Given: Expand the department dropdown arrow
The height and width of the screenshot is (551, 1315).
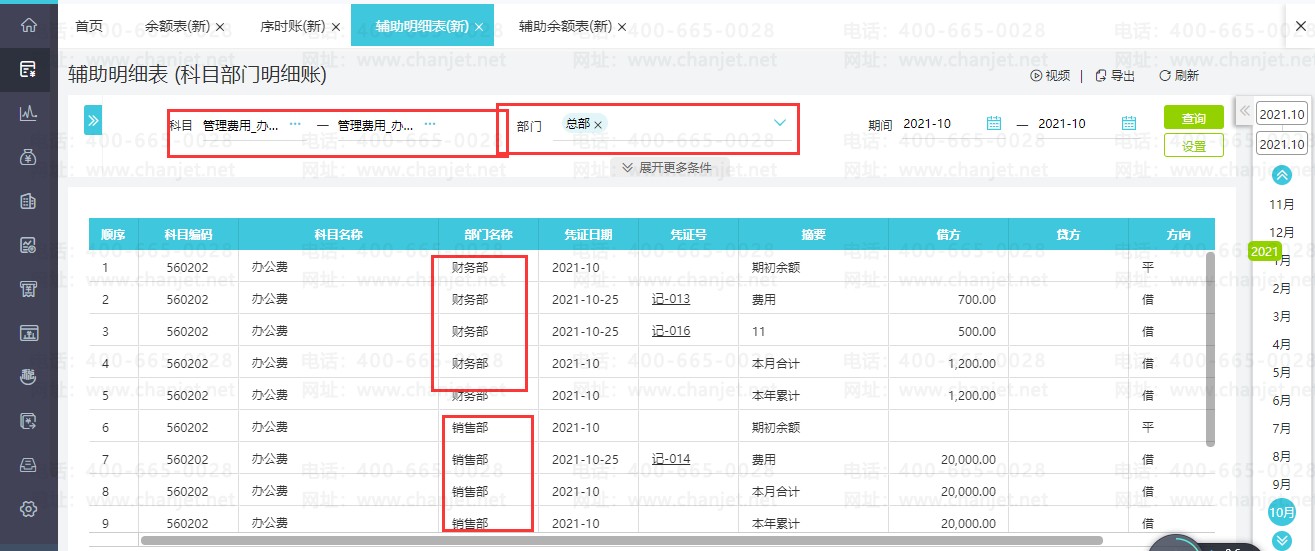Looking at the screenshot, I should coord(780,123).
